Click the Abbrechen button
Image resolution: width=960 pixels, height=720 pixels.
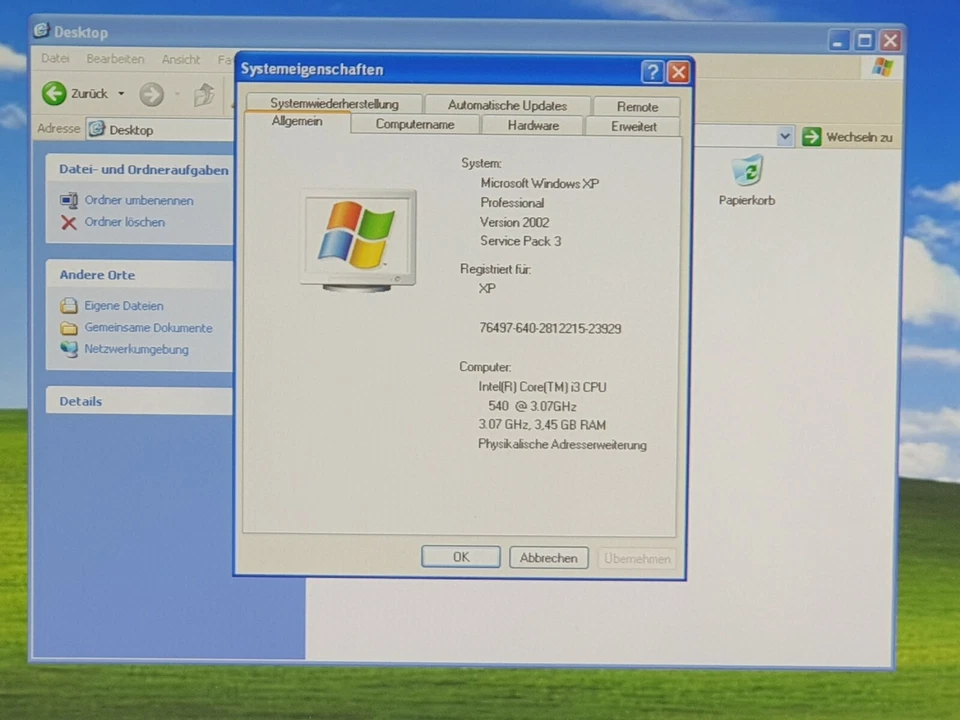coord(549,558)
